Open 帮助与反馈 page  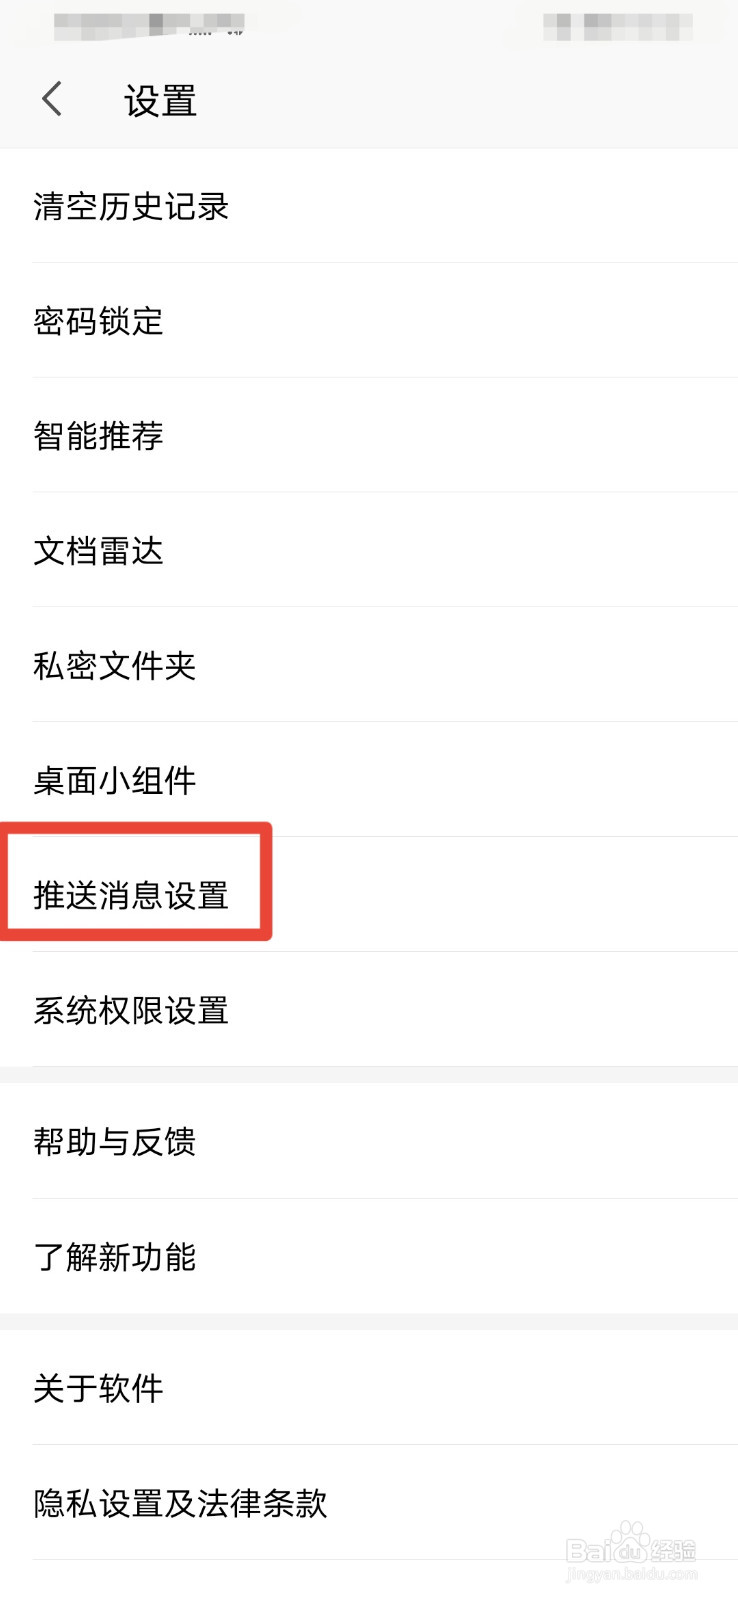point(369,1141)
